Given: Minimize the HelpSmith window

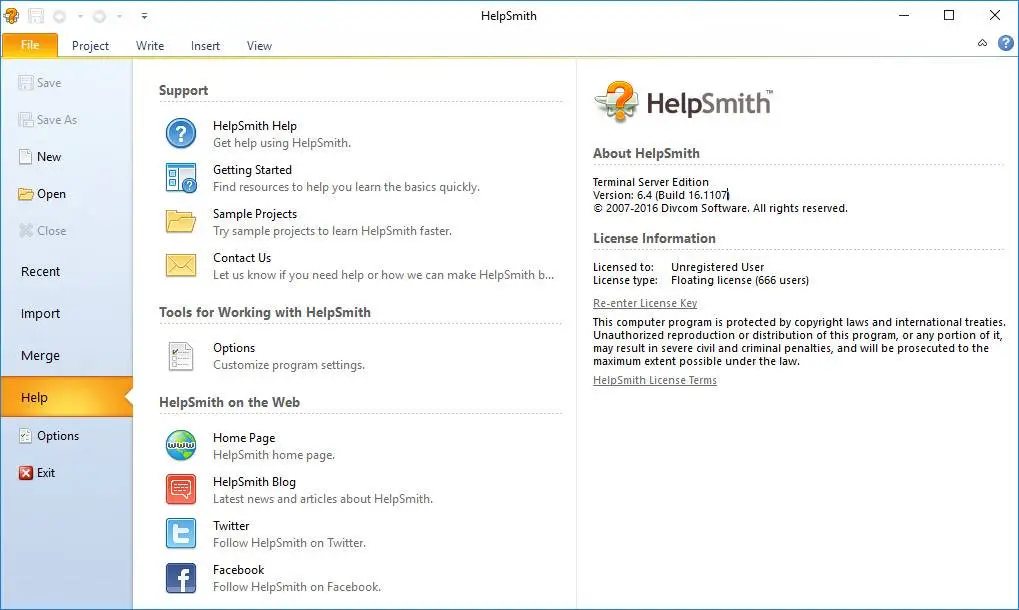Looking at the screenshot, I should point(904,16).
